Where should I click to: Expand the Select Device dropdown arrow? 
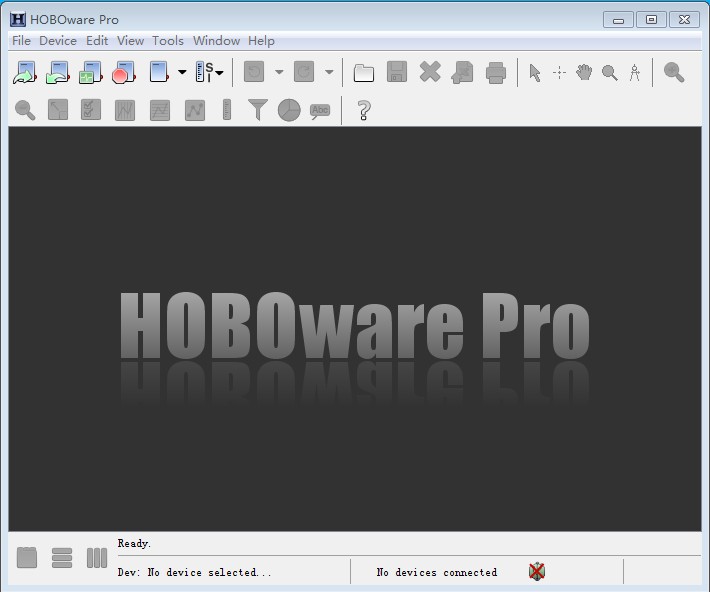pos(182,72)
